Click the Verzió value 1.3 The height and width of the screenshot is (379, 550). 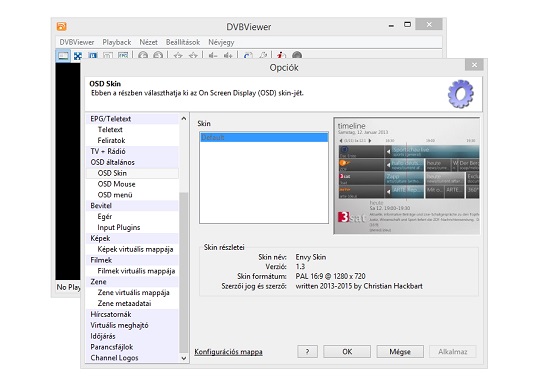[300, 267]
